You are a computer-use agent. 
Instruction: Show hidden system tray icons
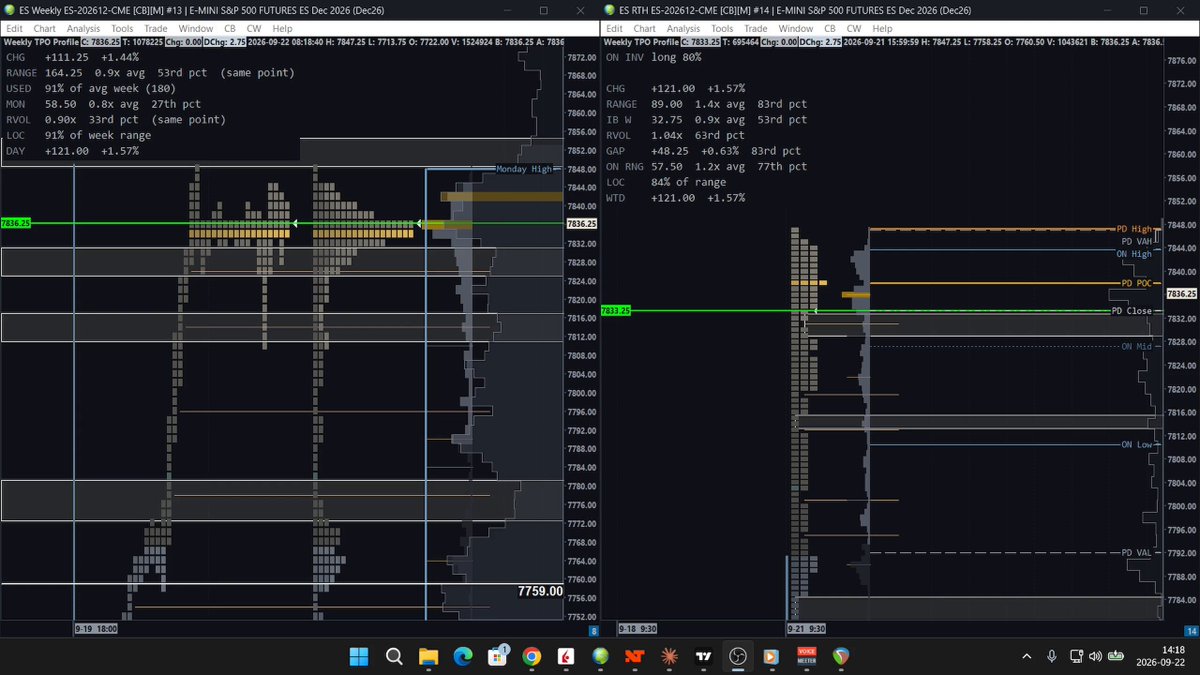pos(1027,656)
